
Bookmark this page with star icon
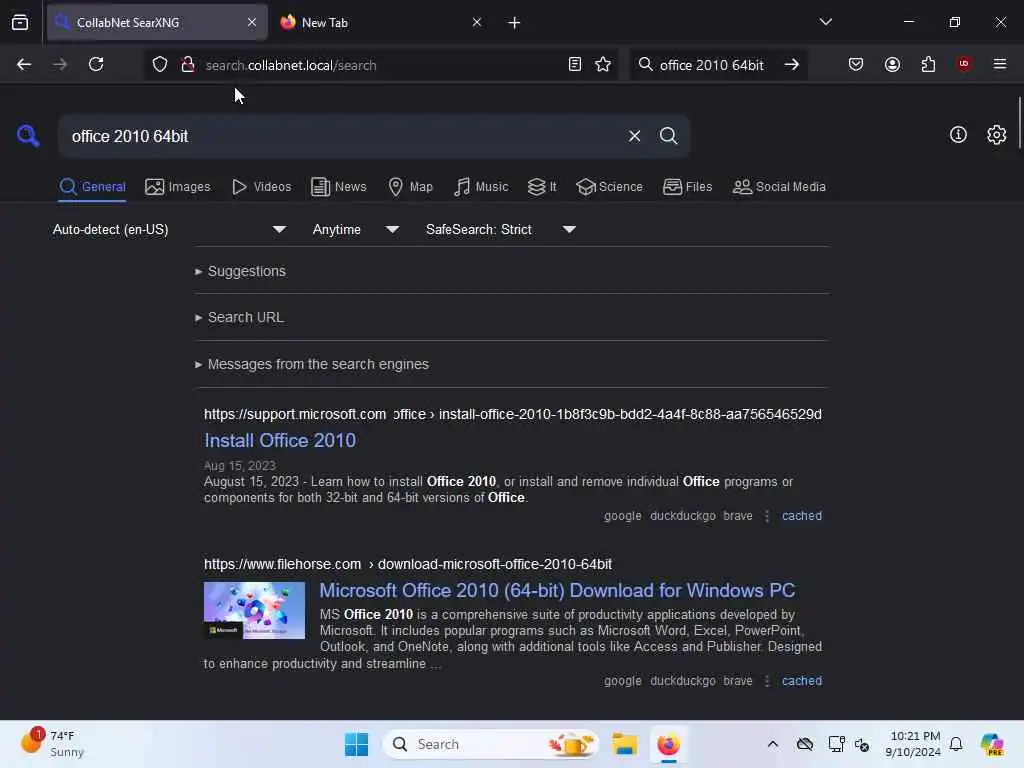[x=603, y=64]
